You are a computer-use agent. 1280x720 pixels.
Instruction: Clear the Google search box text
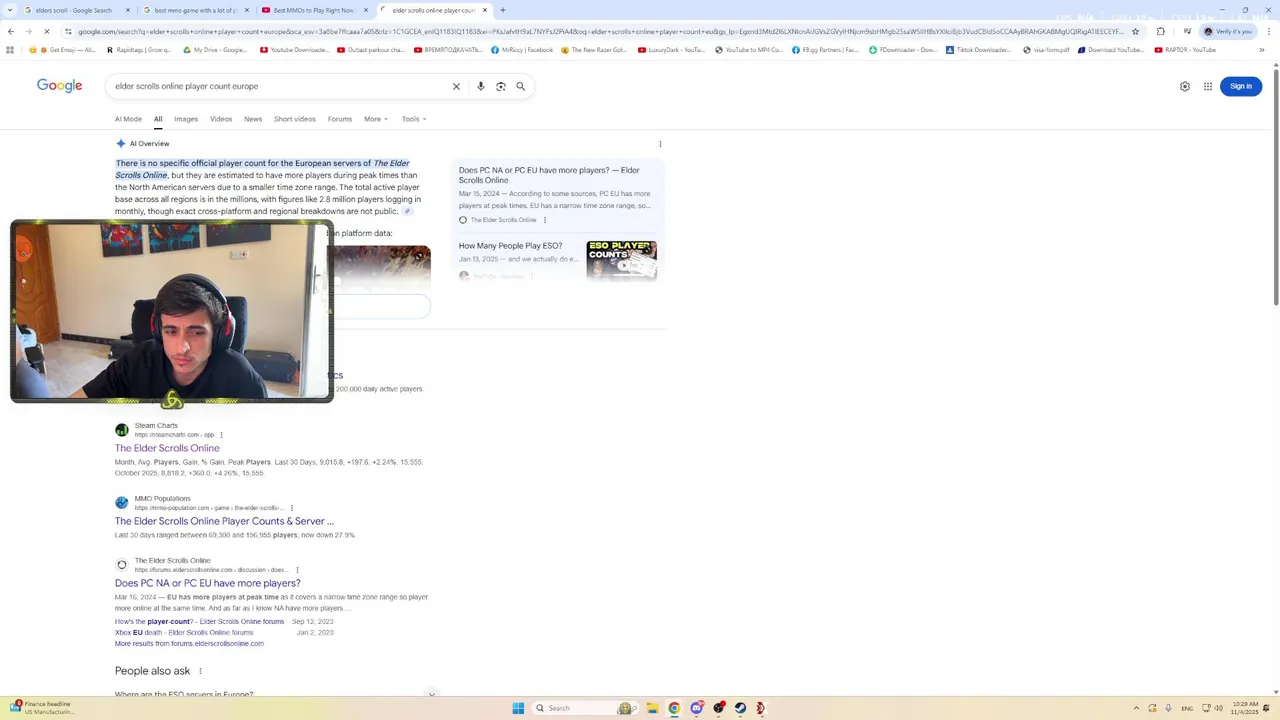point(456,86)
